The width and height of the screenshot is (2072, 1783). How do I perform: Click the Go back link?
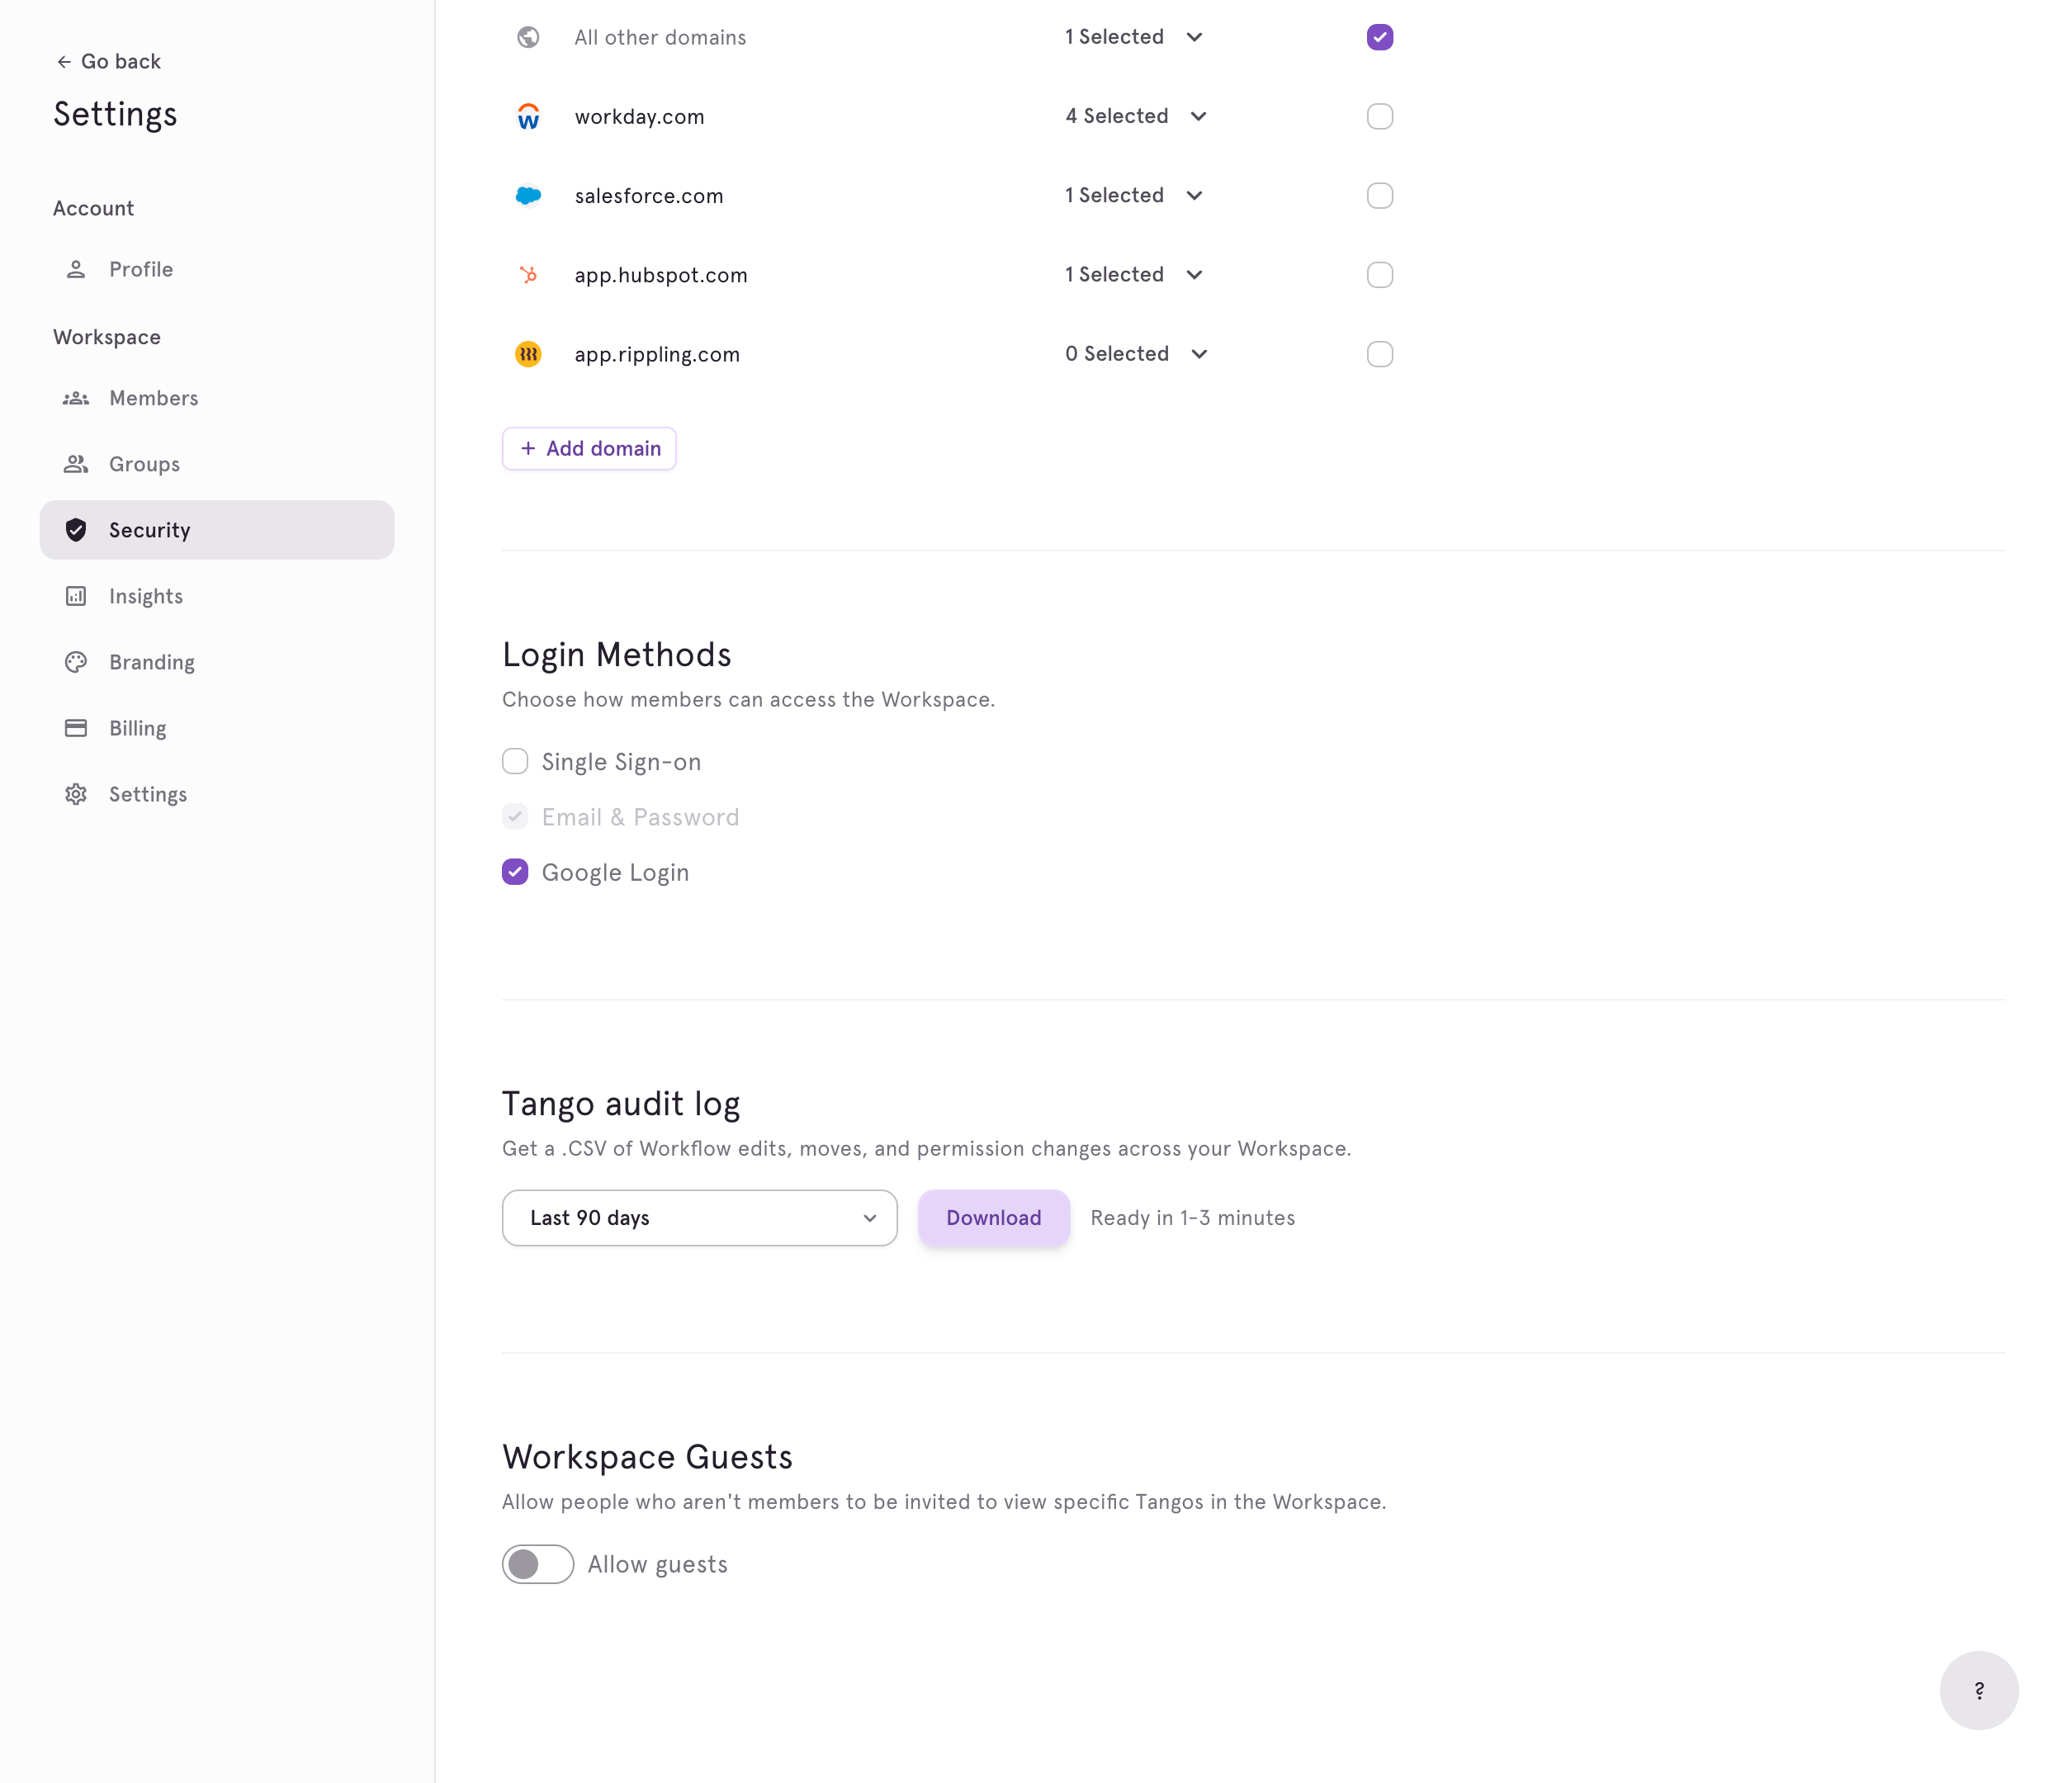coord(108,62)
